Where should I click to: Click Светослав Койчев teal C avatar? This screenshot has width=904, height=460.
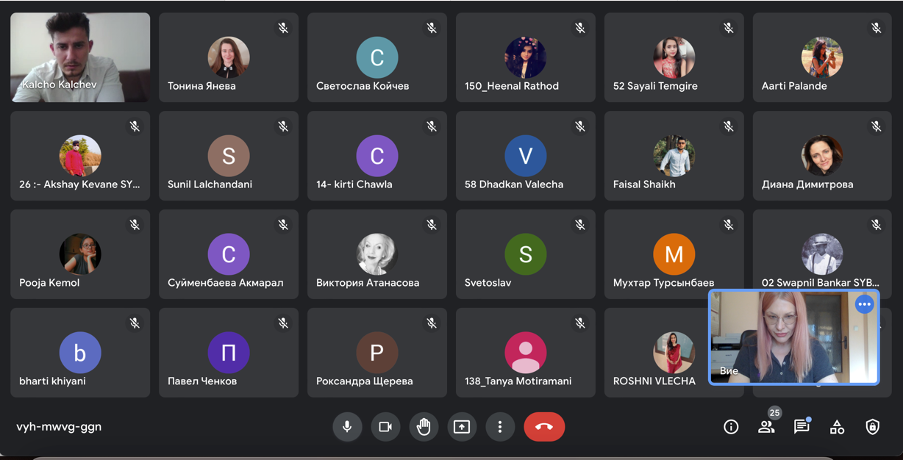pos(377,57)
